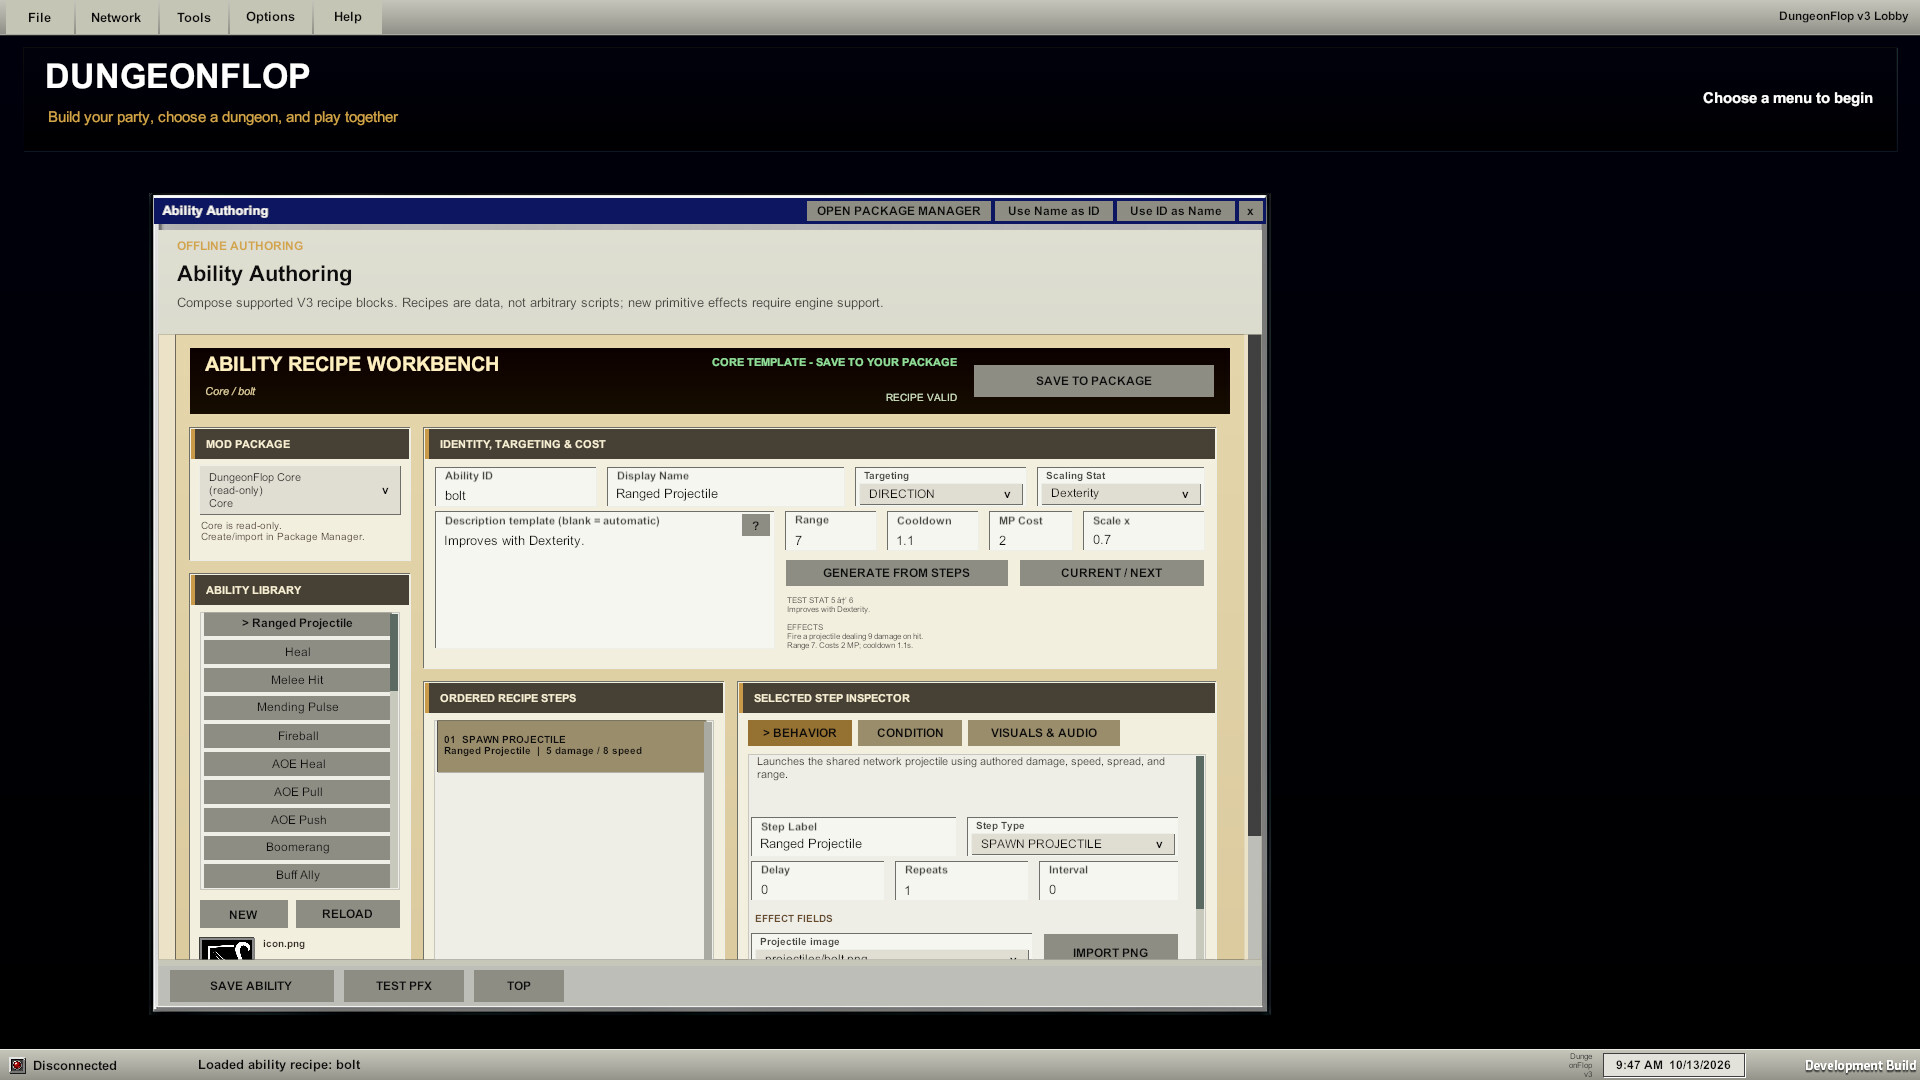Image resolution: width=1920 pixels, height=1080 pixels.
Task: Select Boomerang in the Ability Library
Action: [297, 847]
